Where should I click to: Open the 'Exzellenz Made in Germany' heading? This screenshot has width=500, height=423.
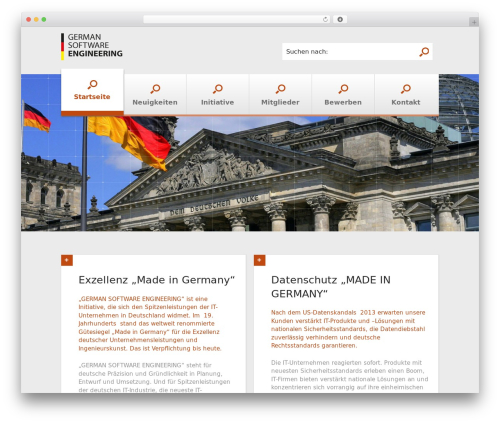[x=157, y=280]
